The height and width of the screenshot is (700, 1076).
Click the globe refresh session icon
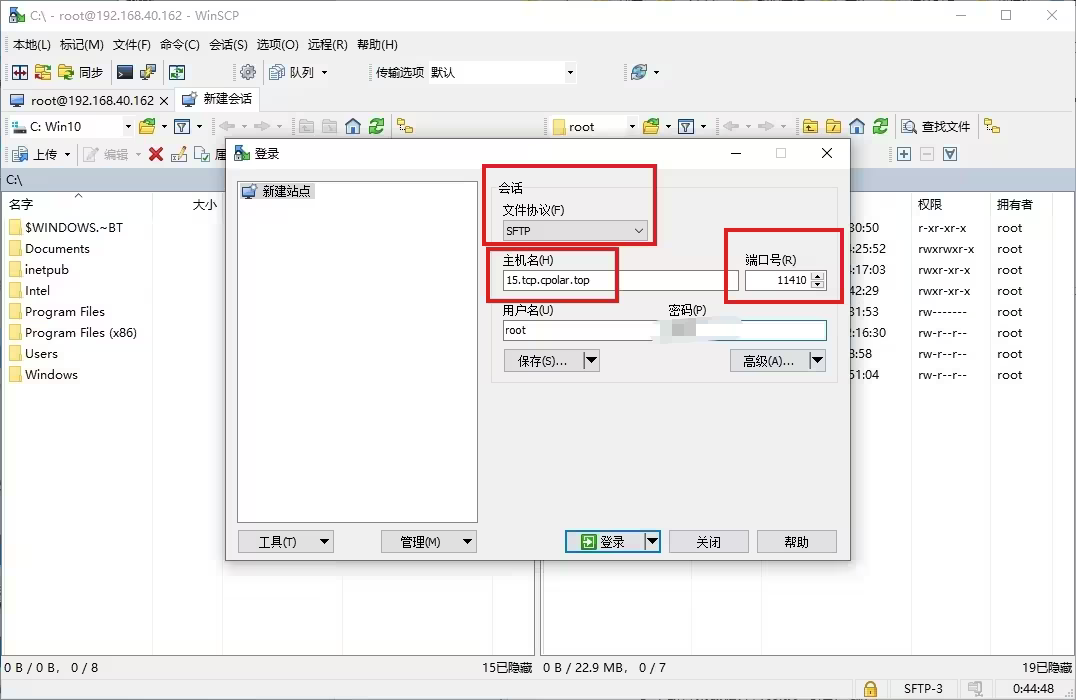(x=639, y=72)
